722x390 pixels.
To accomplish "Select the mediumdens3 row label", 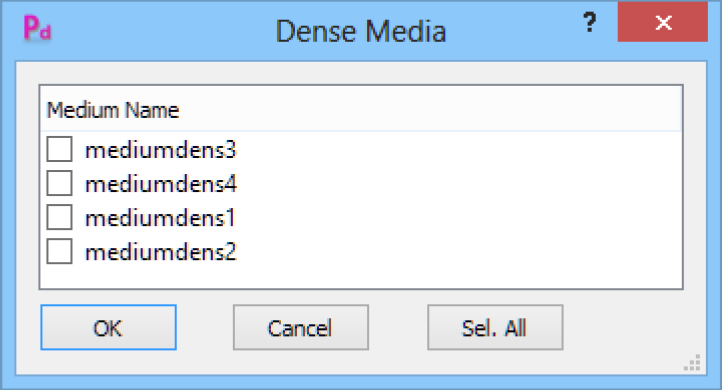I will coord(161,150).
